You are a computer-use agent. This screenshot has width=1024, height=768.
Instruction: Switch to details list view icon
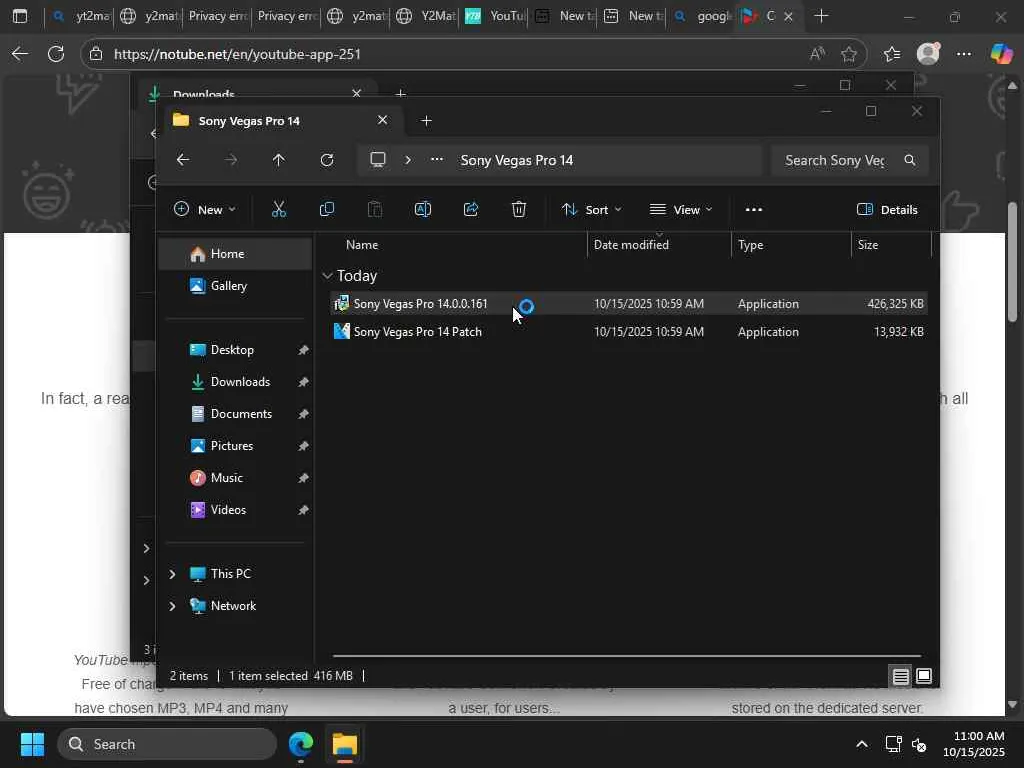point(901,676)
